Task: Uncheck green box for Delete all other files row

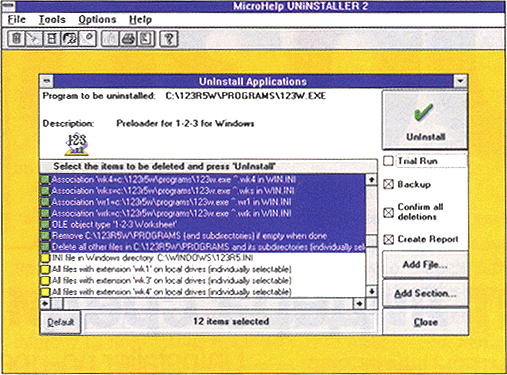Action: pos(45,247)
